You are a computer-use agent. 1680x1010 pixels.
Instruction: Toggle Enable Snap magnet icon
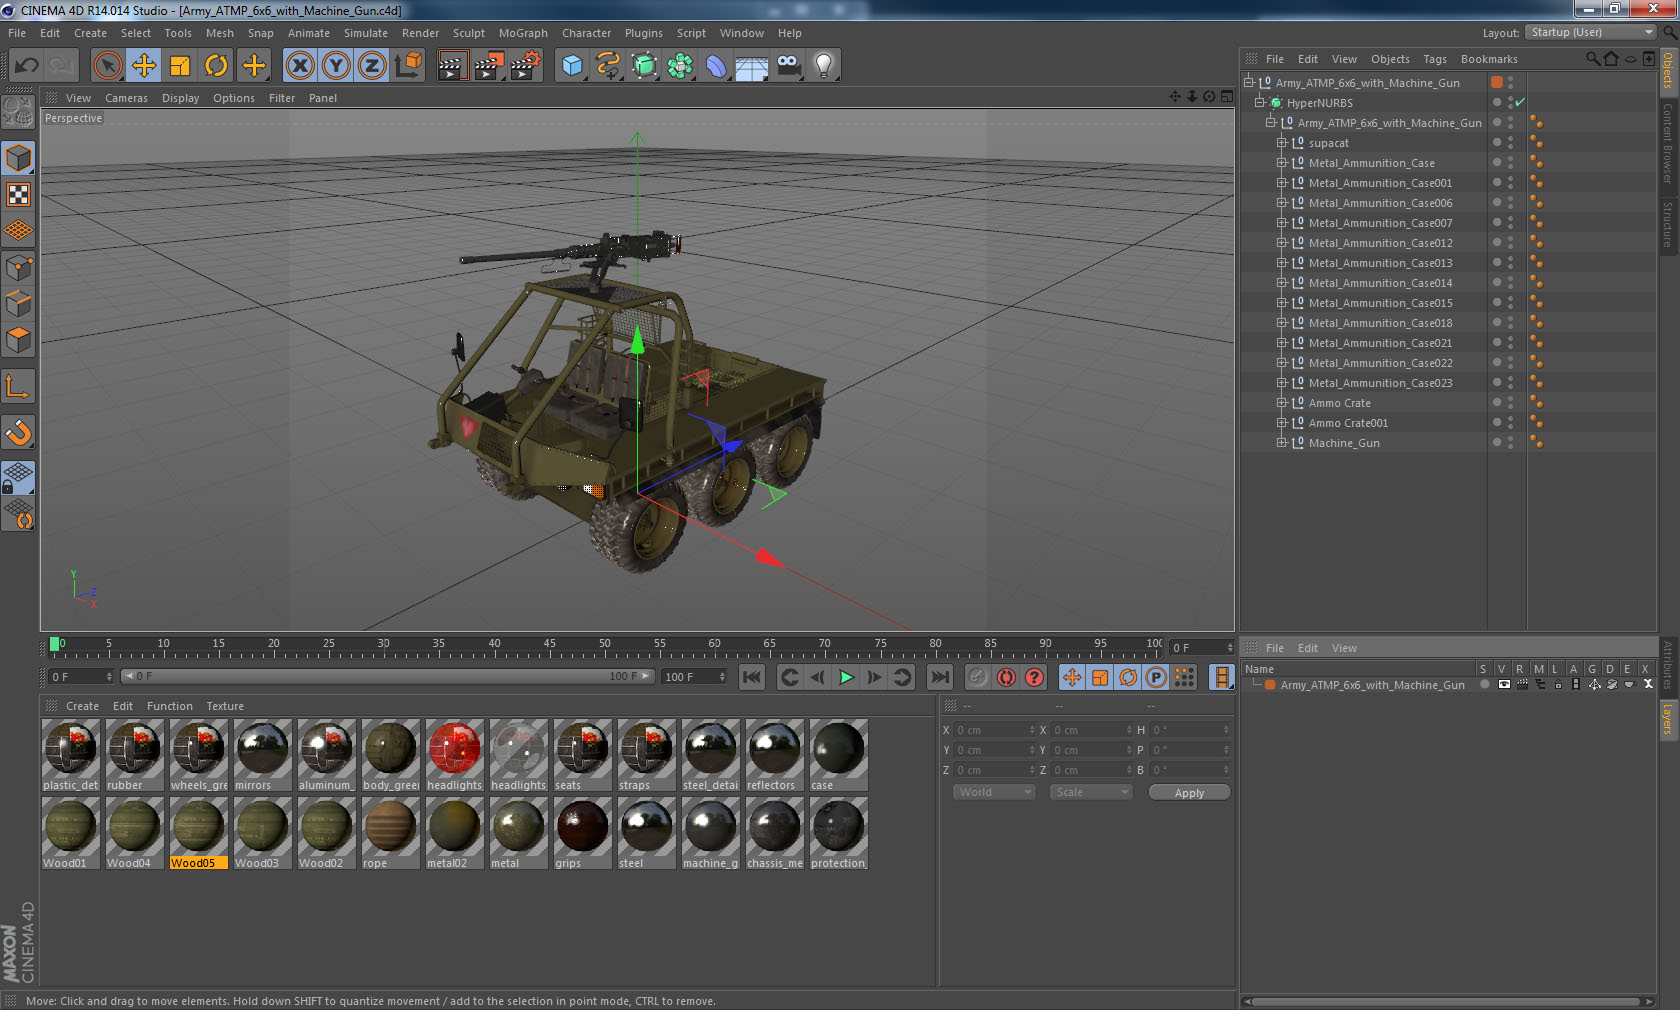click(18, 432)
